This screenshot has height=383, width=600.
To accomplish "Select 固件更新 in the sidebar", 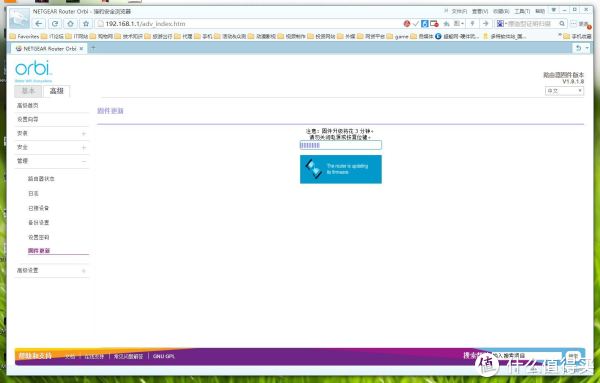I will (39, 251).
